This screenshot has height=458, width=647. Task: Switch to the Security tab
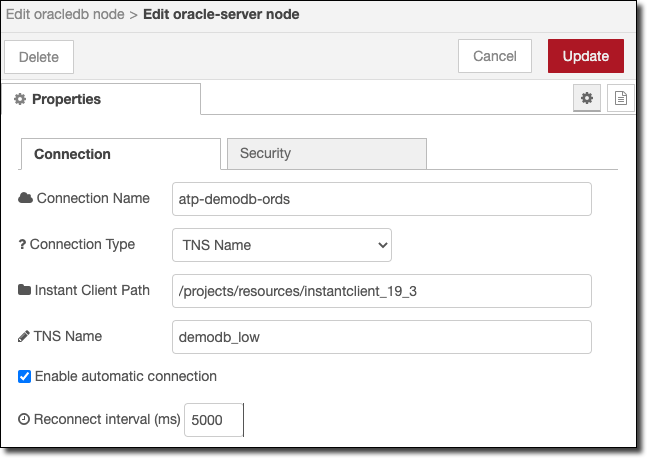pyautogui.click(x=327, y=153)
